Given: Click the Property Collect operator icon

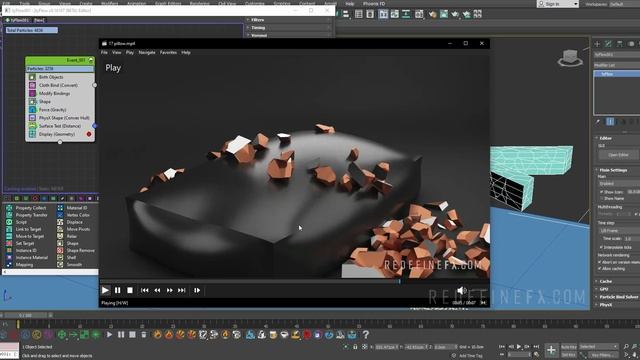Looking at the screenshot, I should 9,208.
